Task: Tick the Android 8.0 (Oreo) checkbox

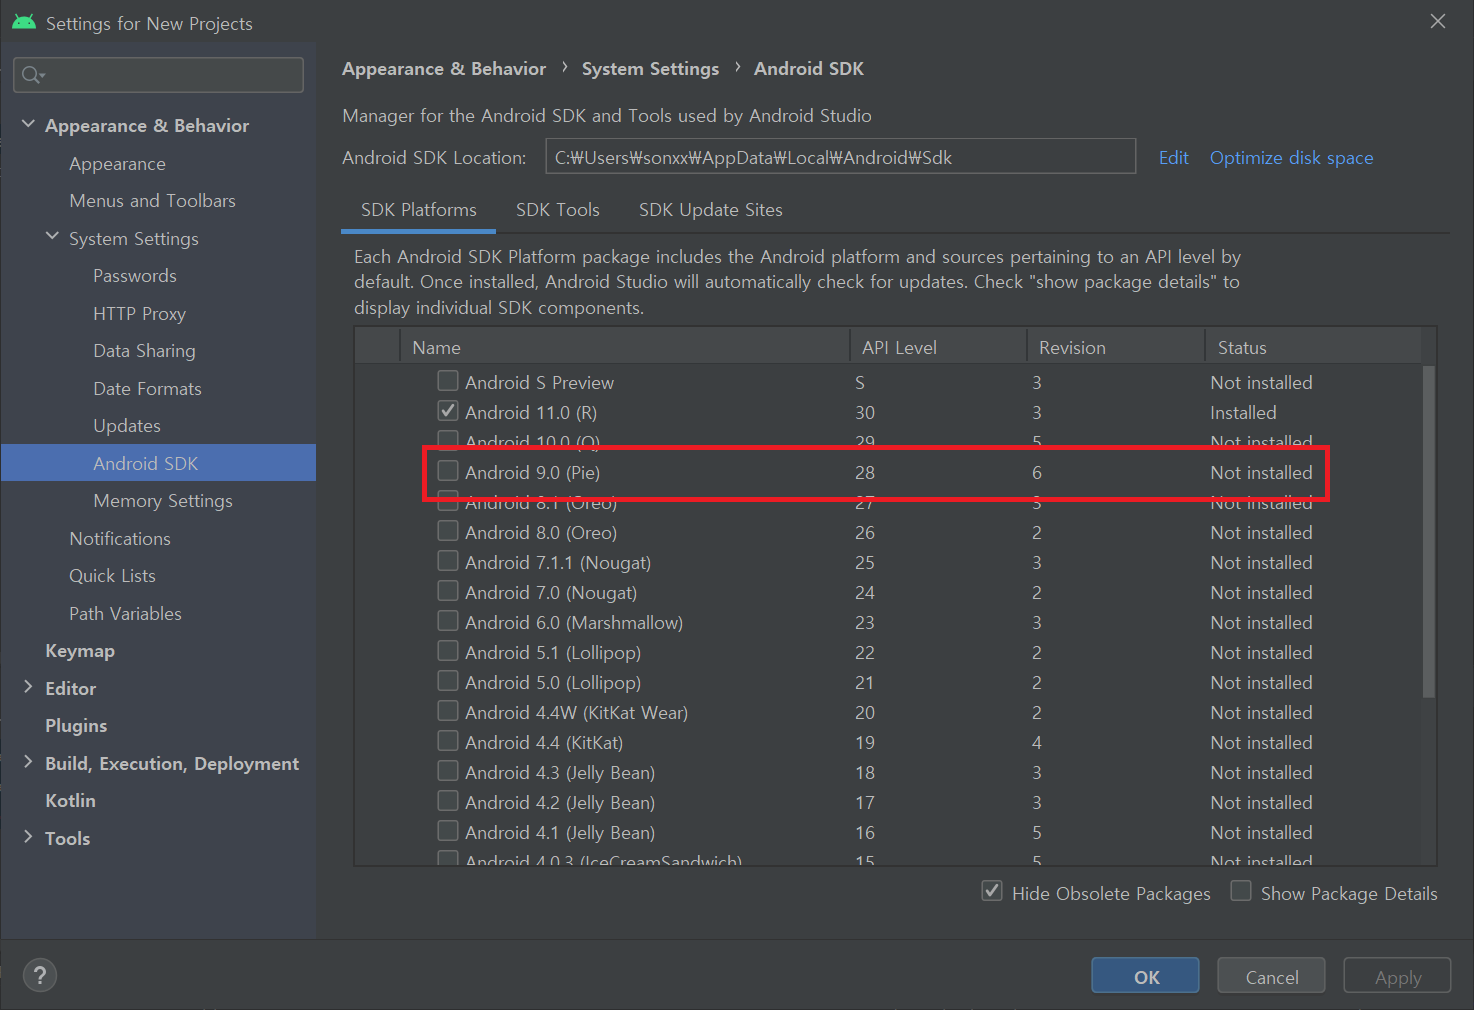Action: click(x=448, y=531)
